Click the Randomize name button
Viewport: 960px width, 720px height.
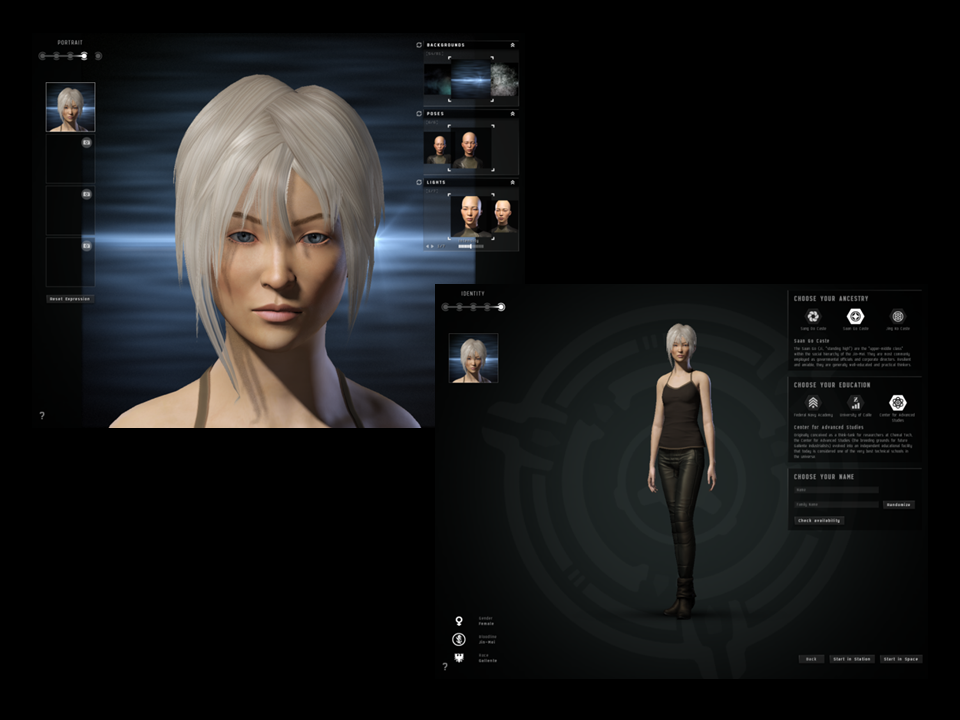point(899,504)
